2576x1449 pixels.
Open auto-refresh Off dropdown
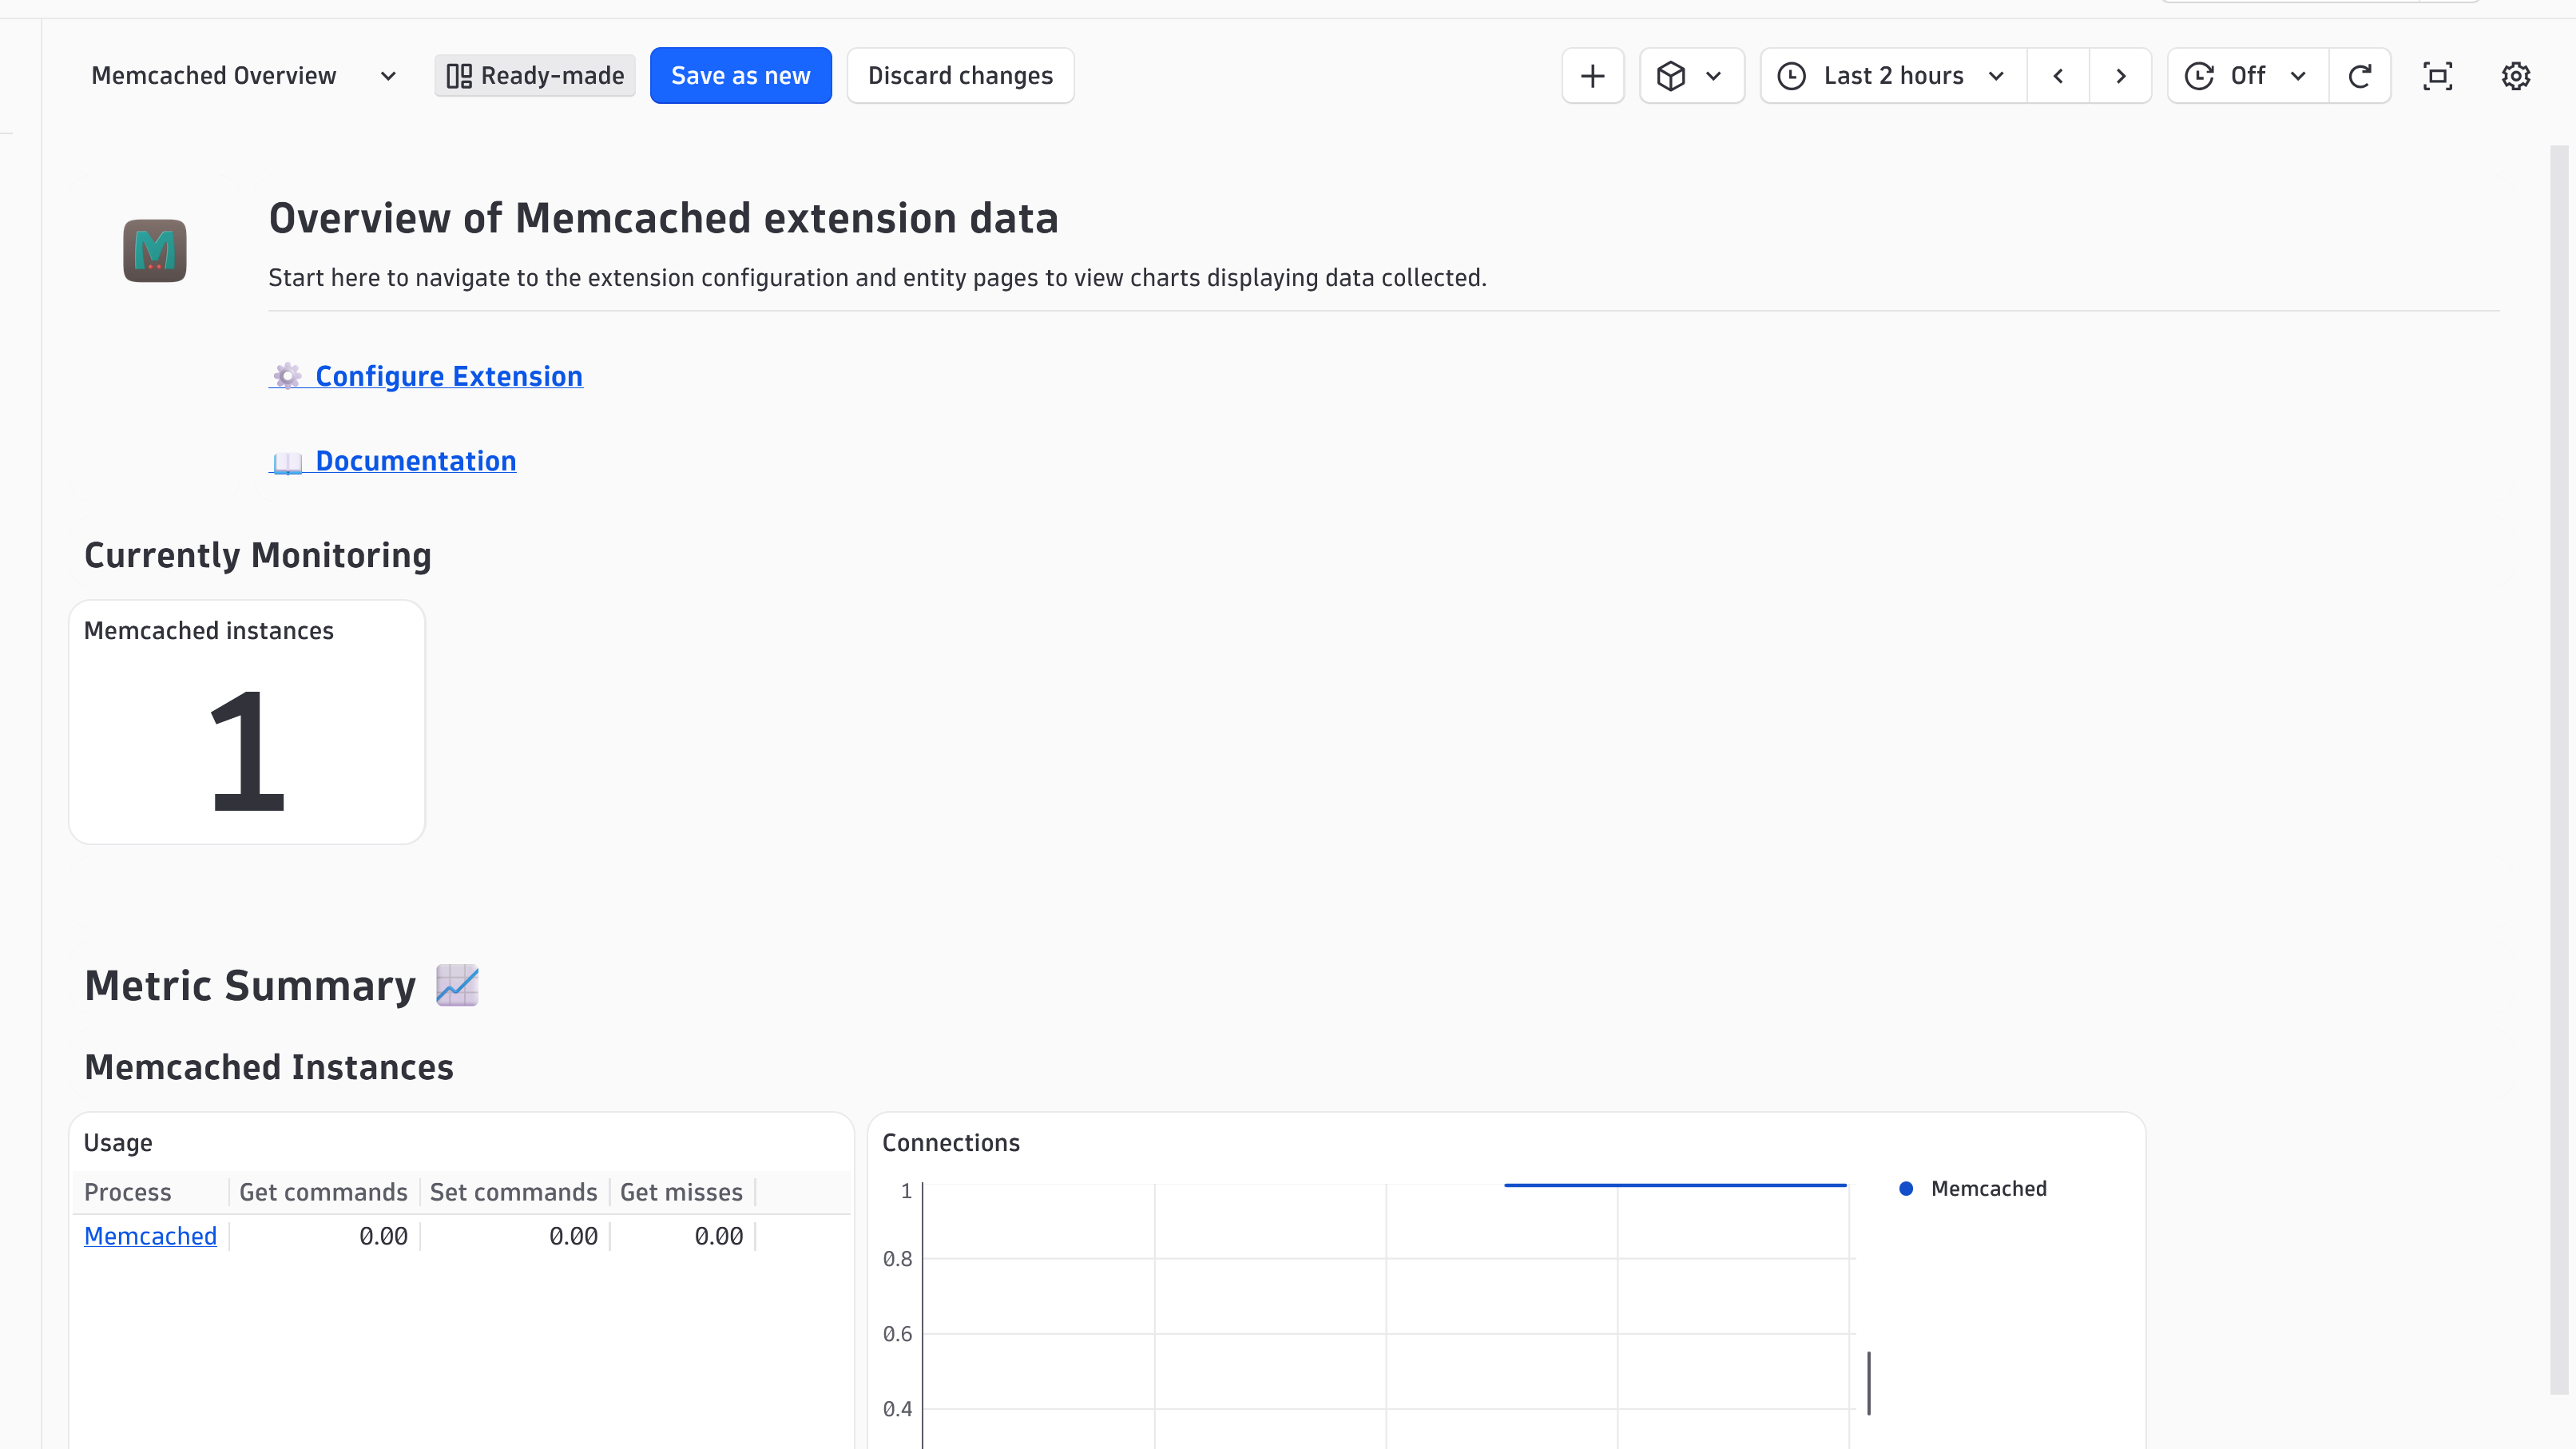point(2247,76)
